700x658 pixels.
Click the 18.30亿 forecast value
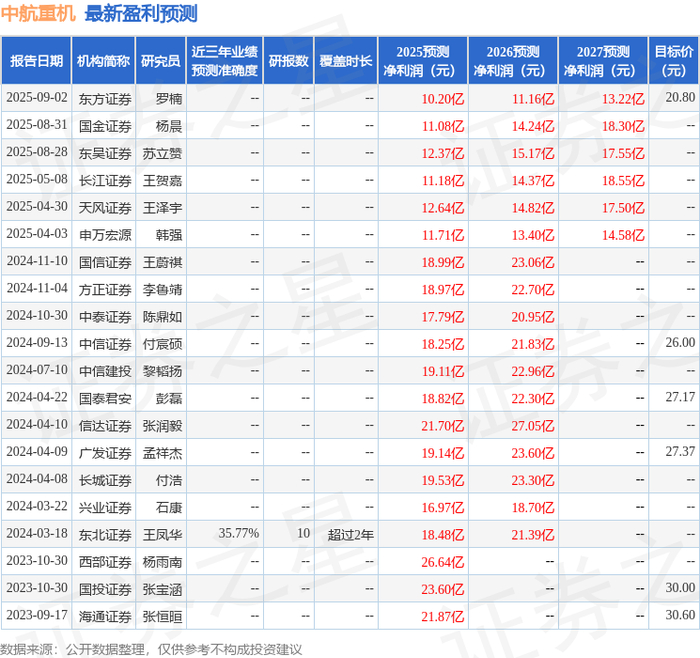(x=623, y=126)
